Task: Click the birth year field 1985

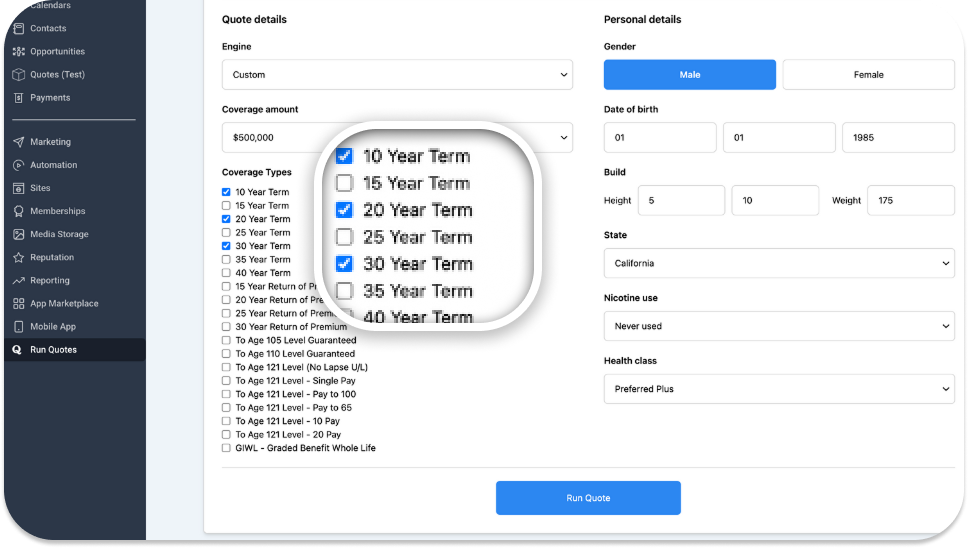Action: [x=898, y=138]
